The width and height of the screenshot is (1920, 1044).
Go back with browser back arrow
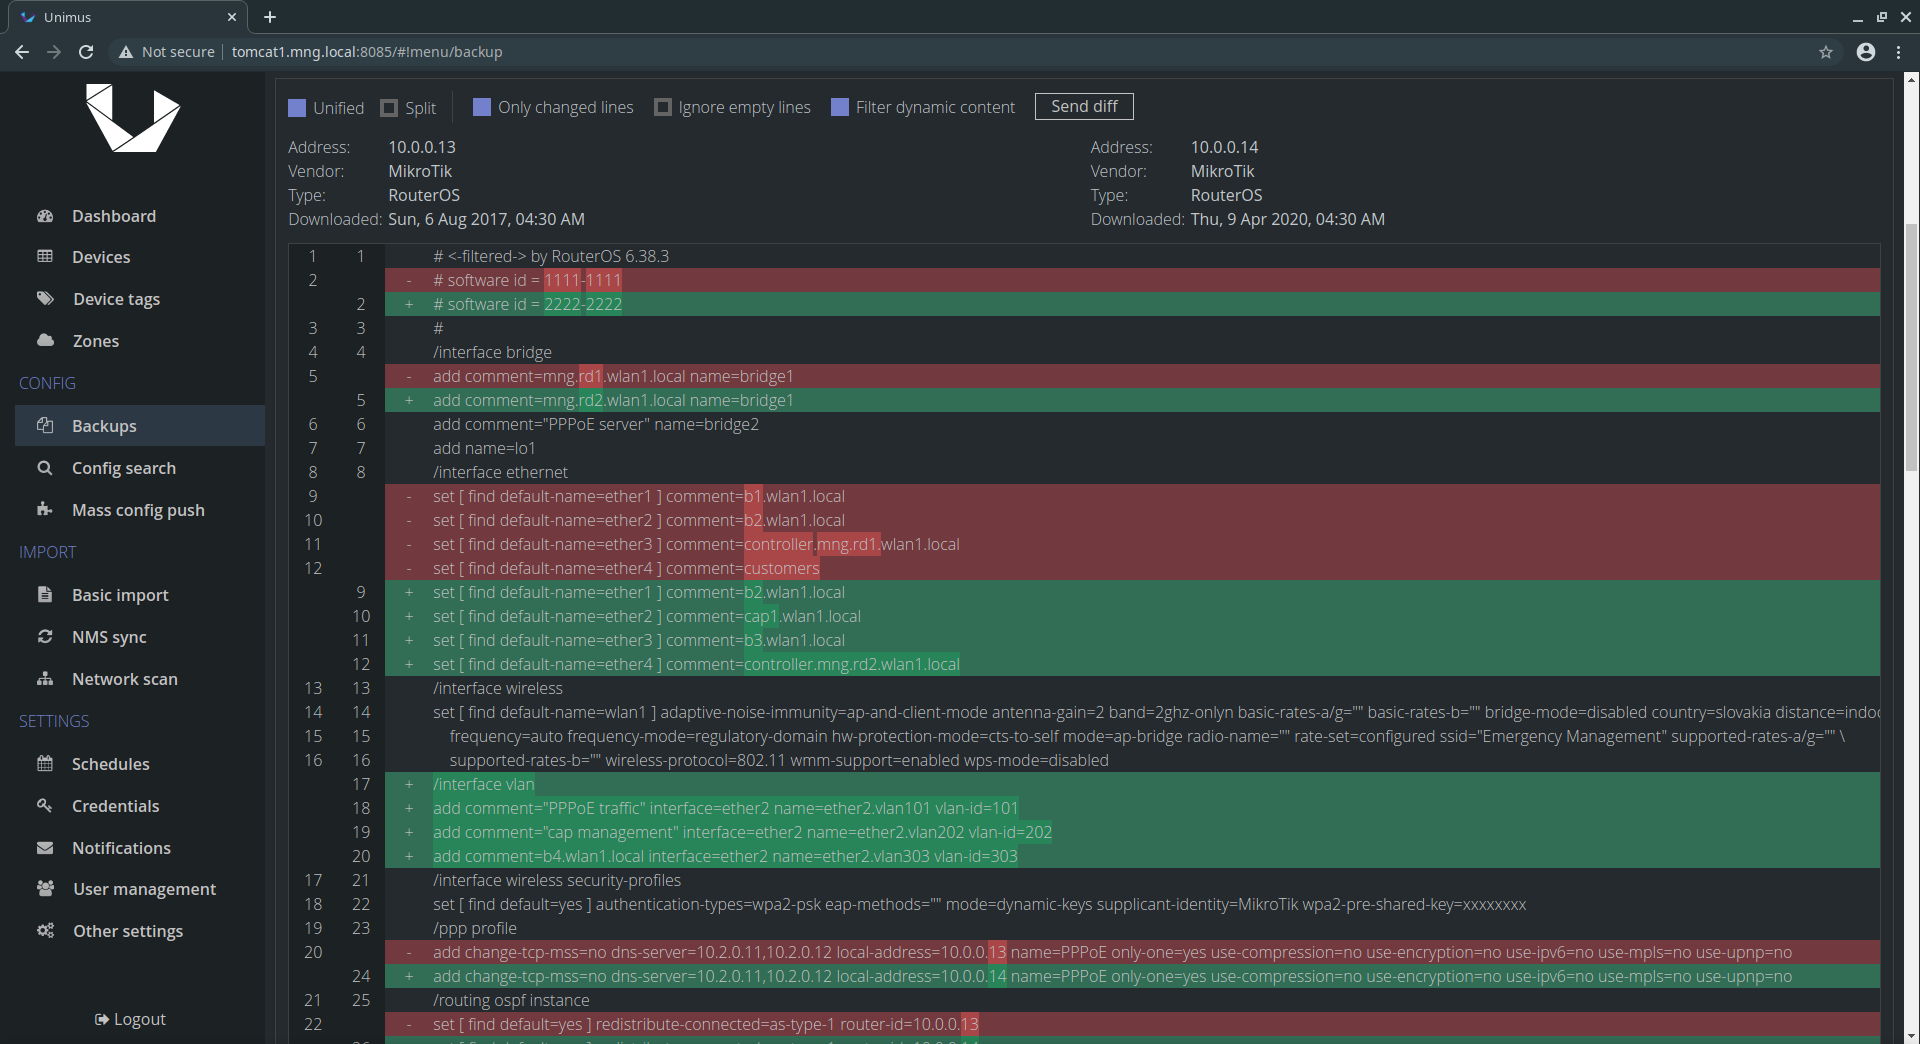pyautogui.click(x=22, y=52)
